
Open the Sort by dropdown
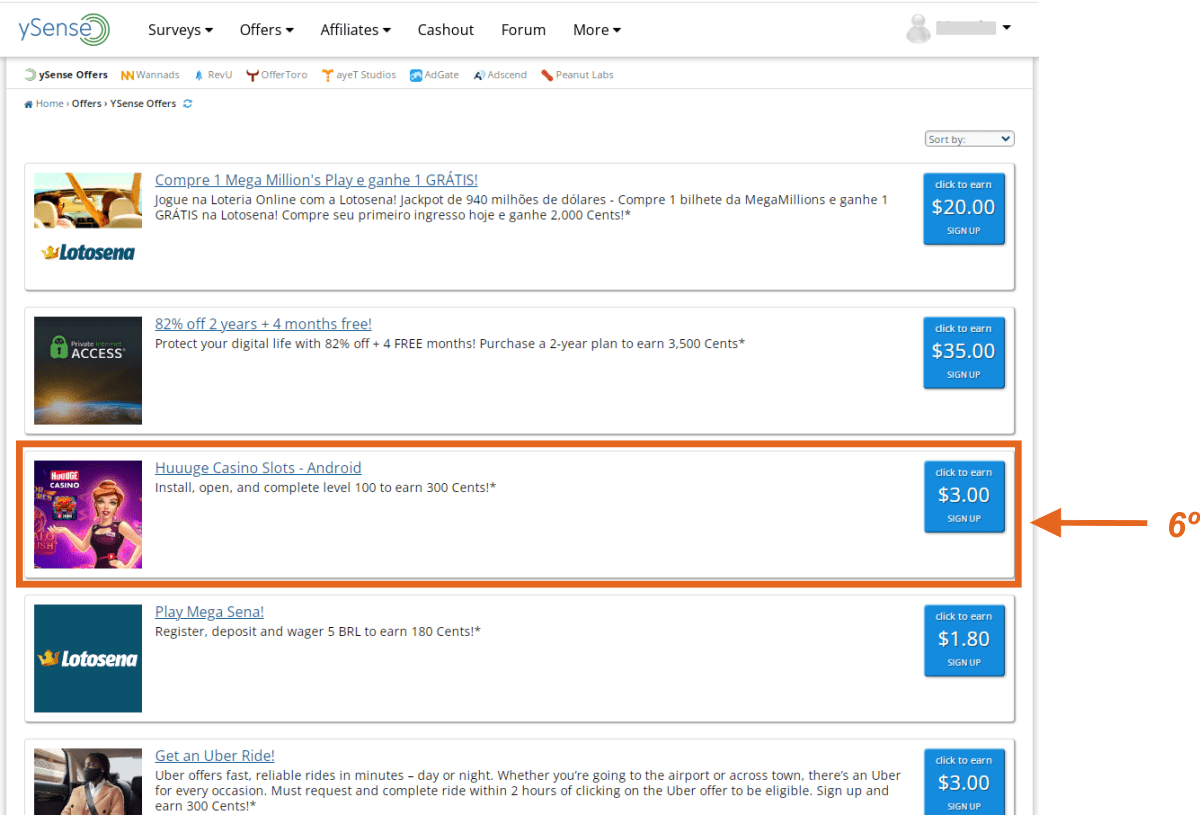click(969, 139)
